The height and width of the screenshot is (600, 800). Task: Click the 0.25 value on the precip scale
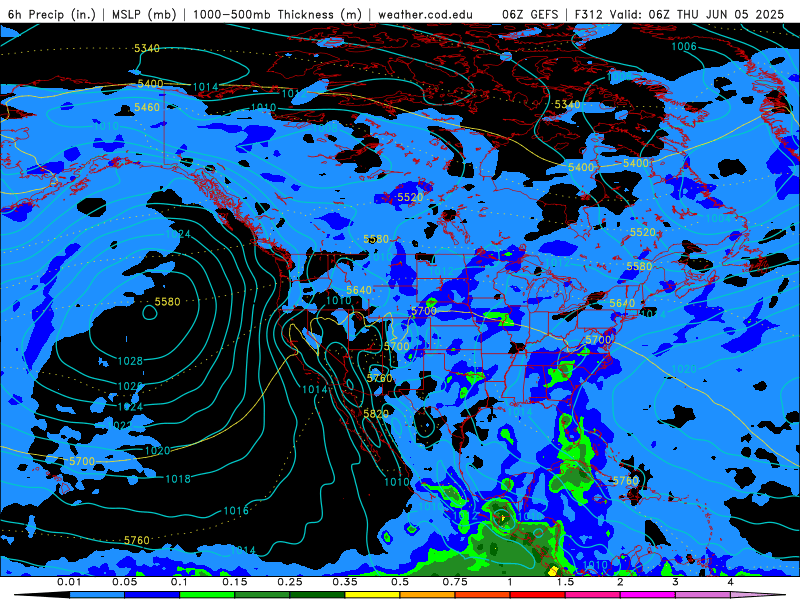tap(290, 582)
